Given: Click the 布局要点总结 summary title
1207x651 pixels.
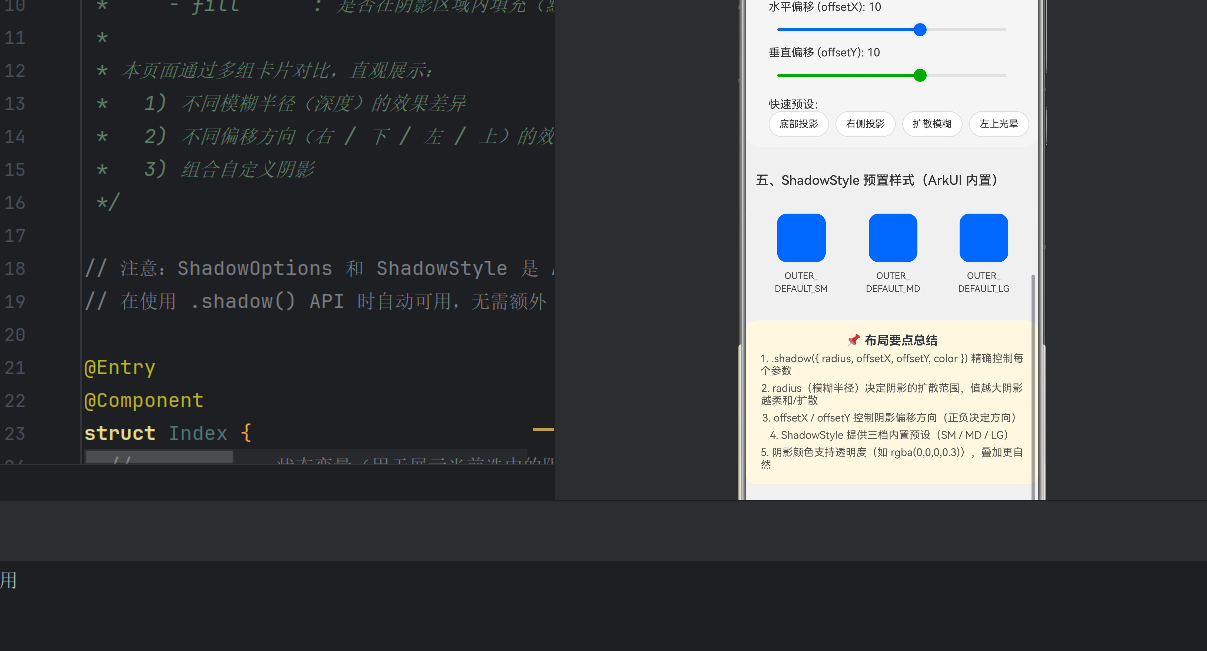Looking at the screenshot, I should (x=892, y=340).
